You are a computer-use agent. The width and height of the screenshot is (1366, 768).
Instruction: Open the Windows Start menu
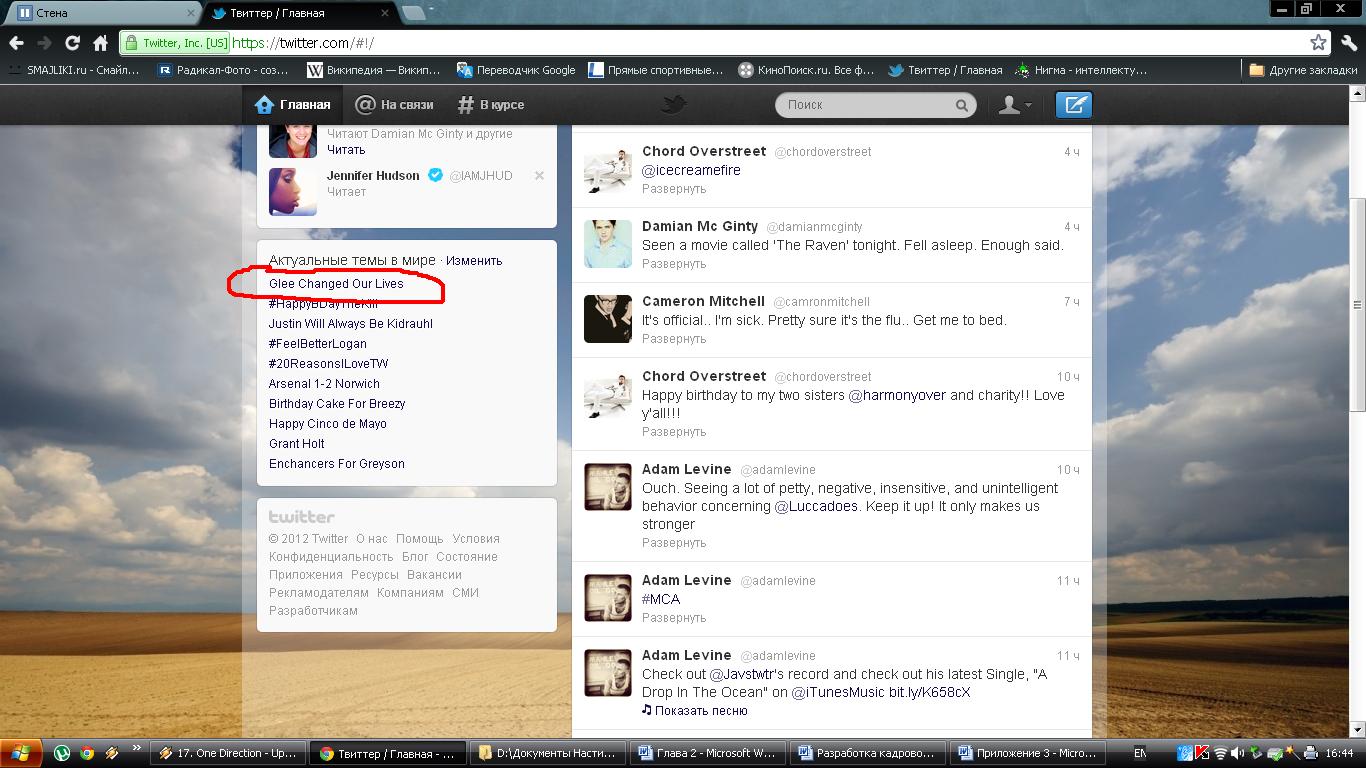(x=21, y=753)
